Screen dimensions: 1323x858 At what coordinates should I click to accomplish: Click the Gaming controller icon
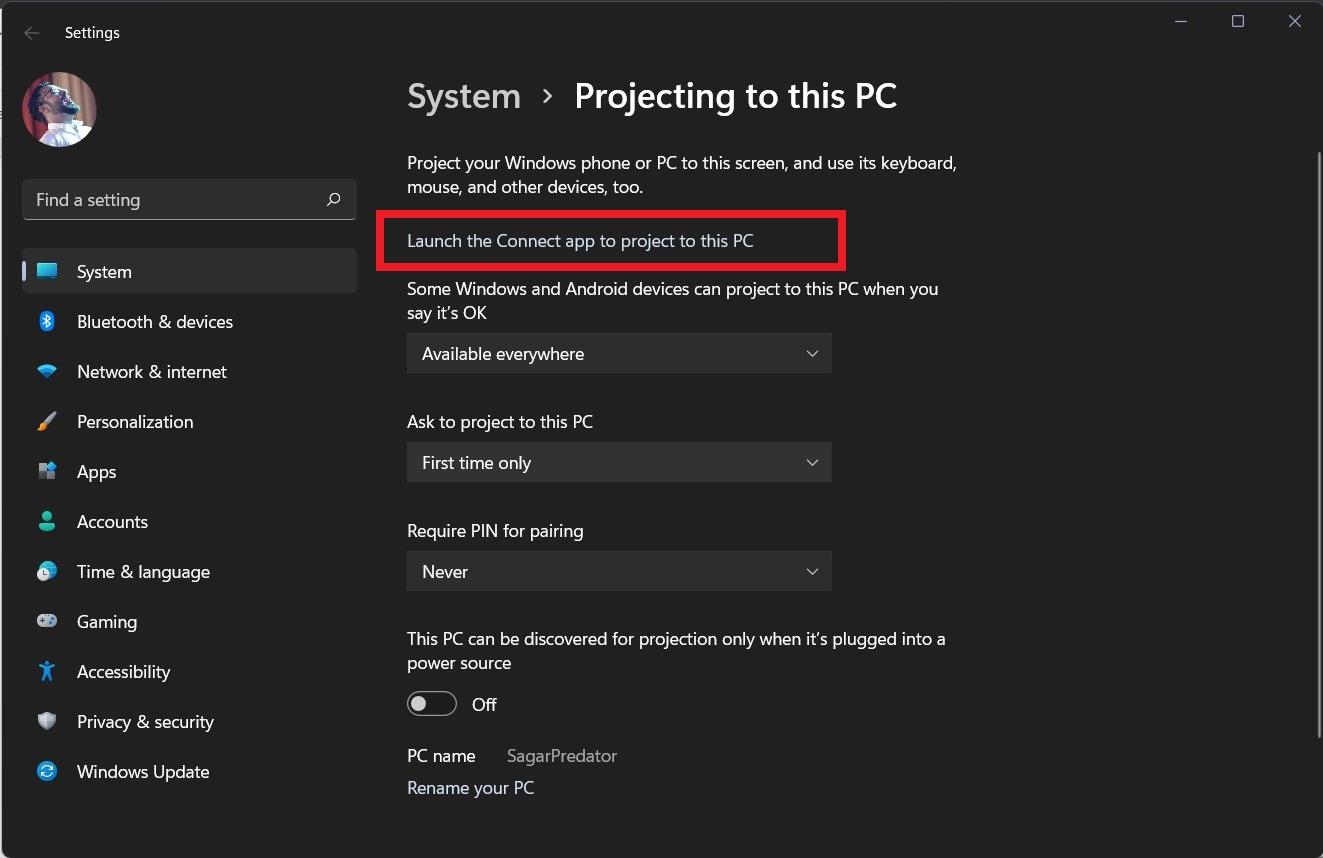click(x=47, y=621)
